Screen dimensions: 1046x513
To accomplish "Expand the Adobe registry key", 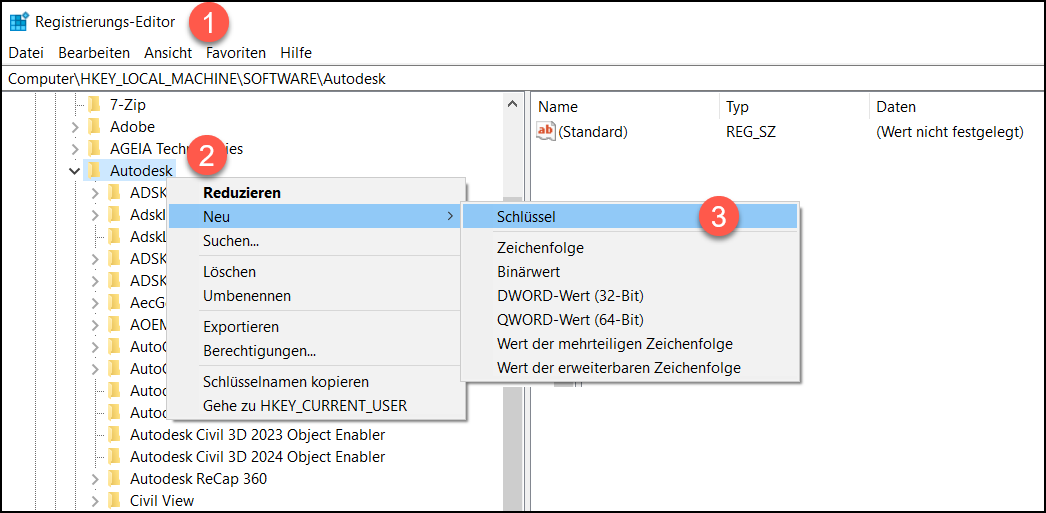I will tap(74, 127).
